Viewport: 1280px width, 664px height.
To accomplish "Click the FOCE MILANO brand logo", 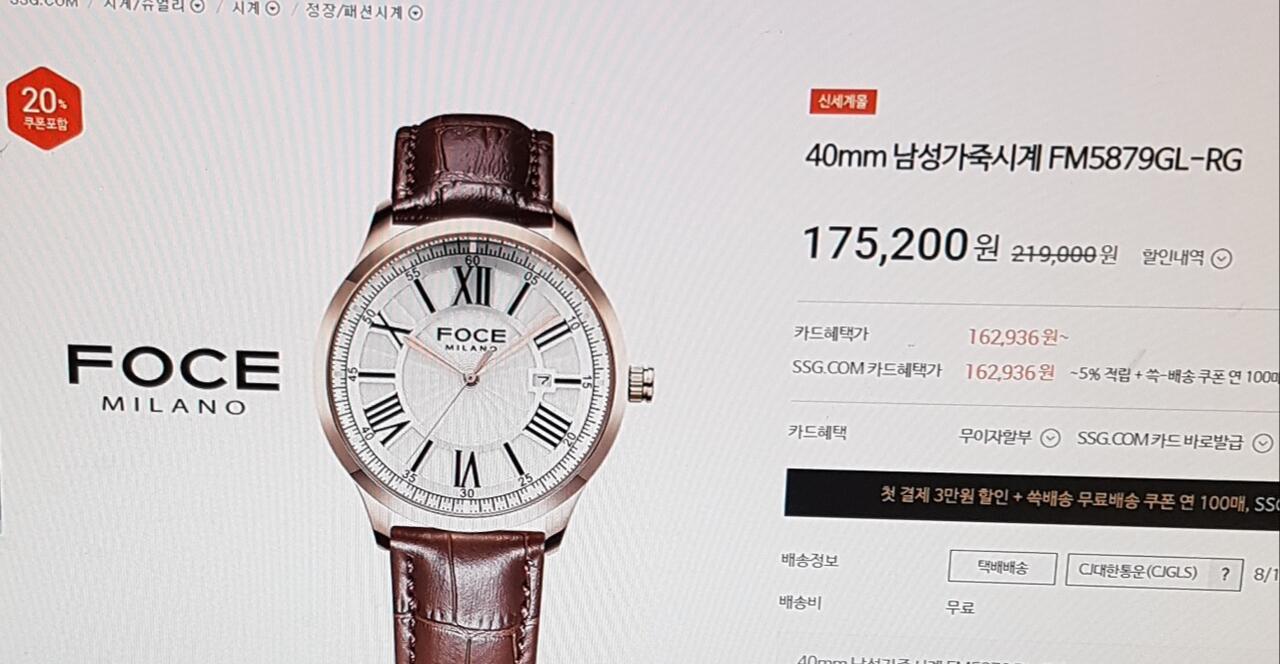I will point(173,378).
